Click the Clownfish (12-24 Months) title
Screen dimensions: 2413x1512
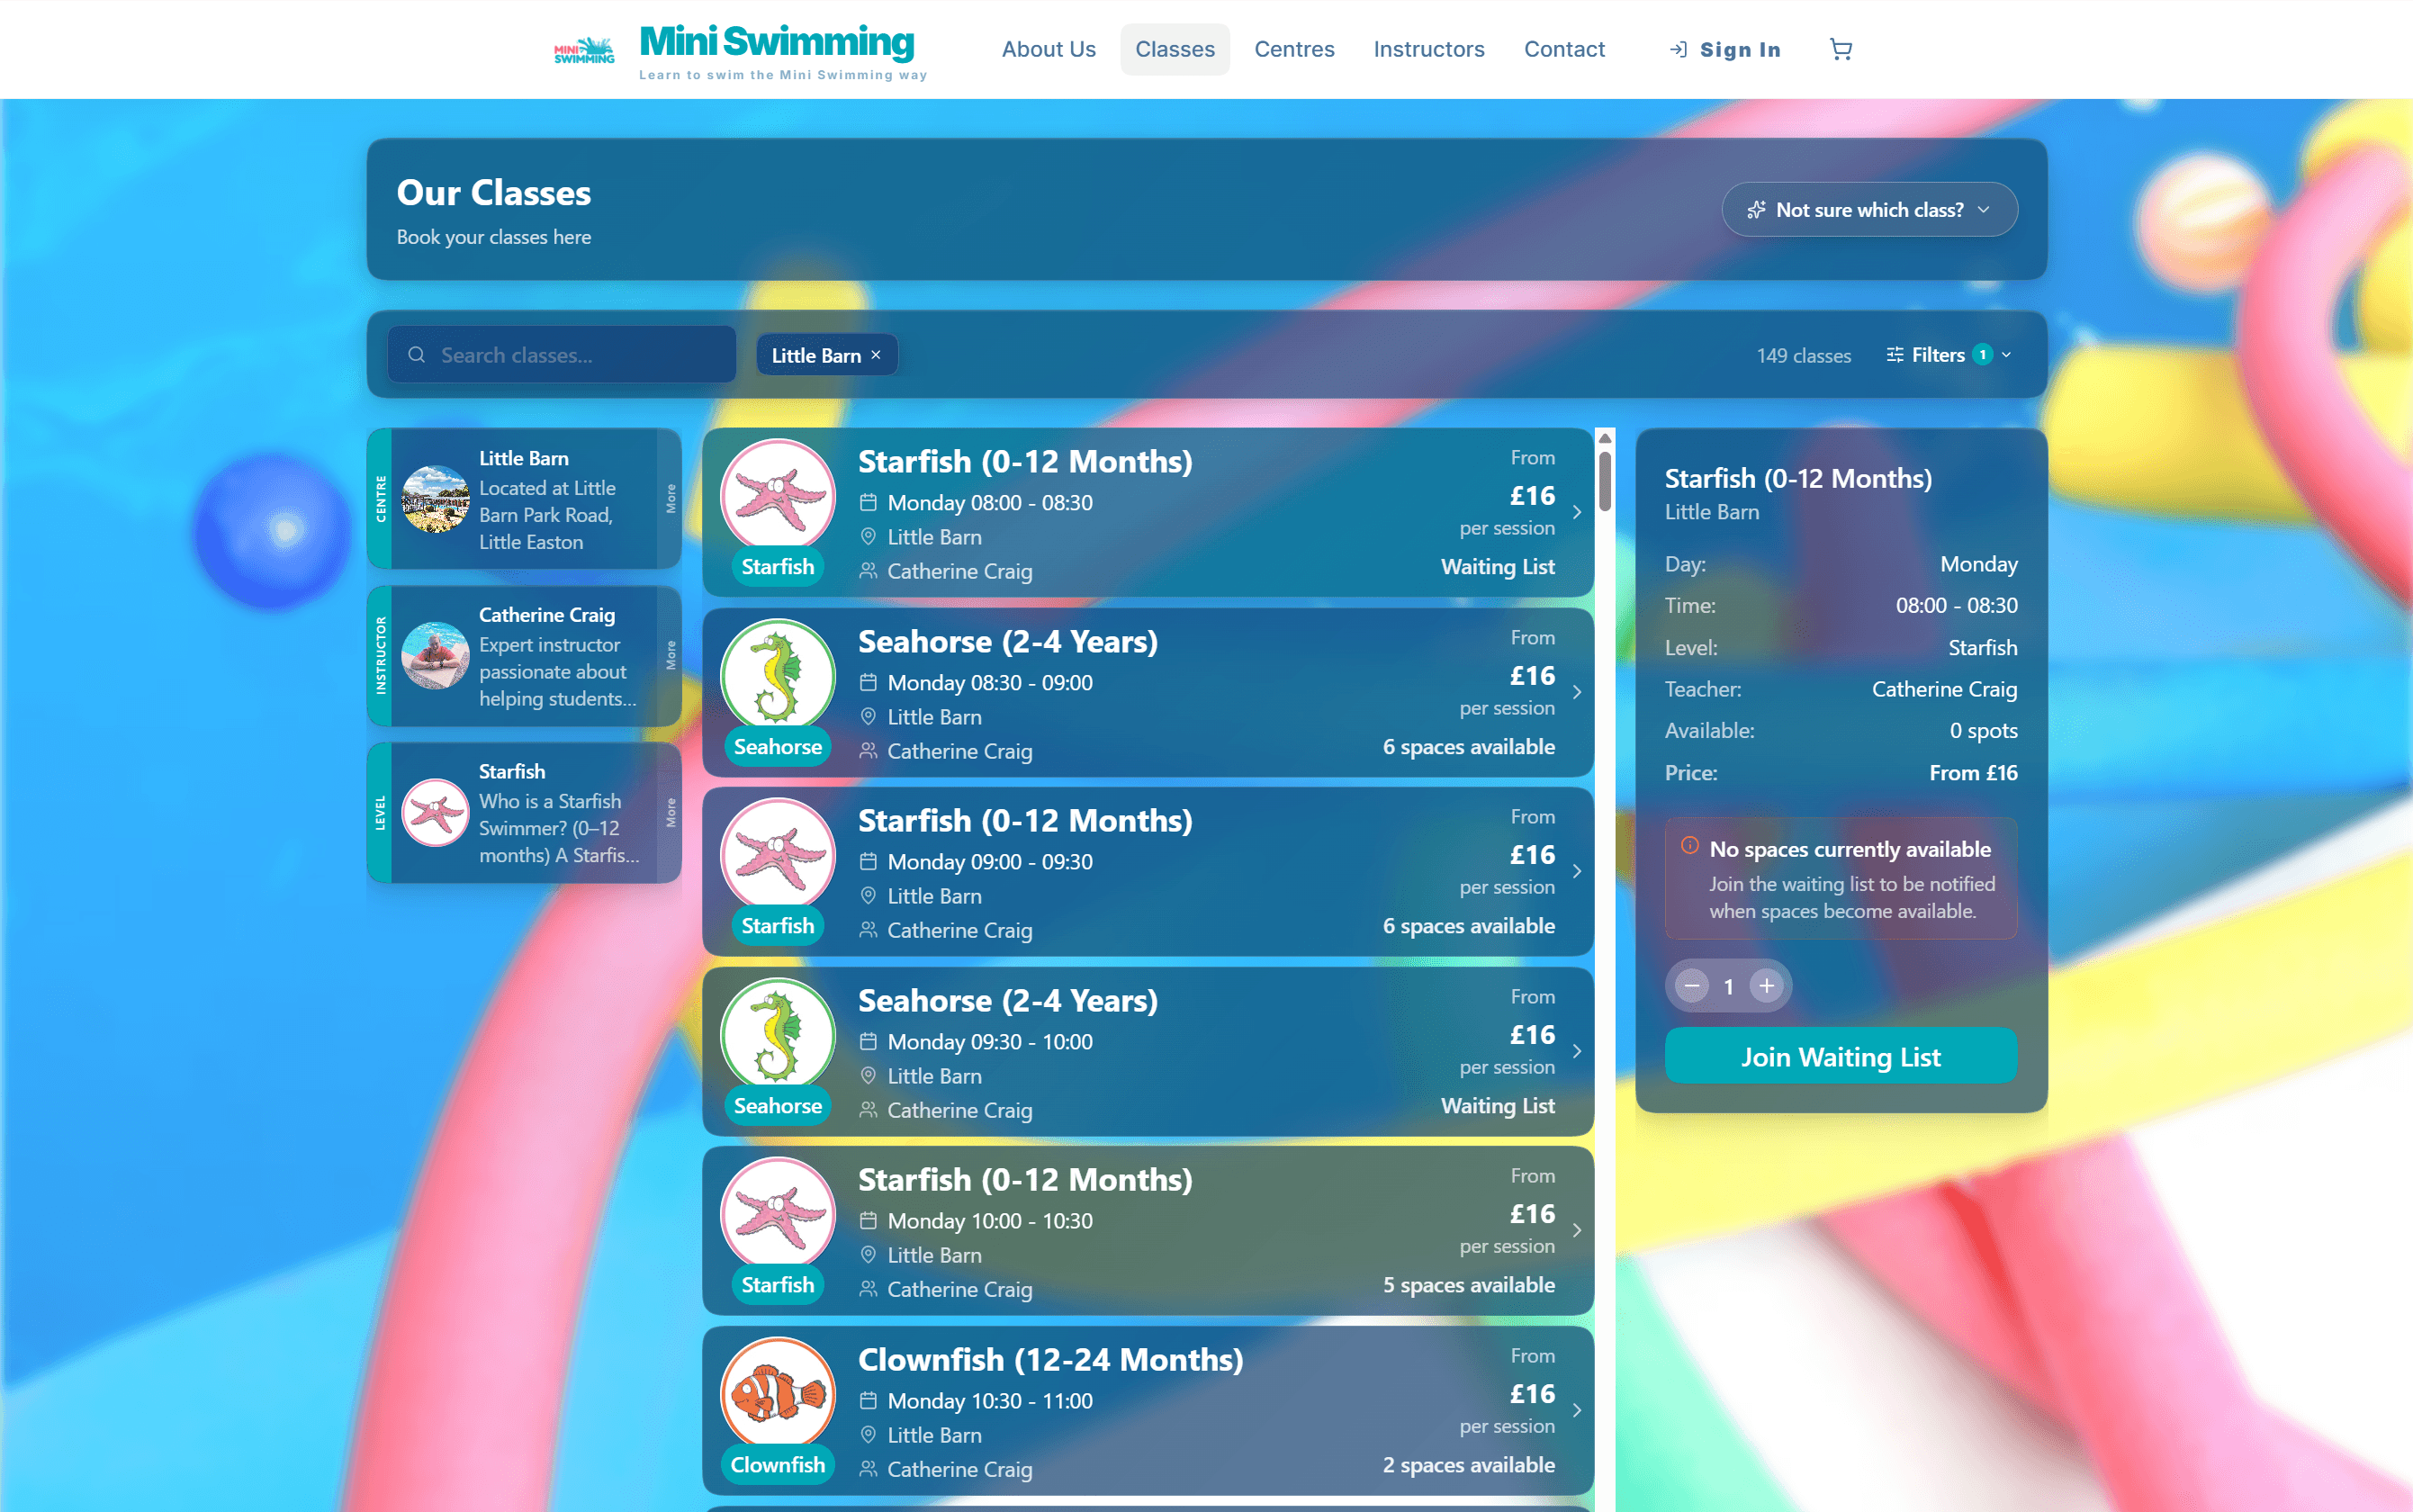1050,1360
